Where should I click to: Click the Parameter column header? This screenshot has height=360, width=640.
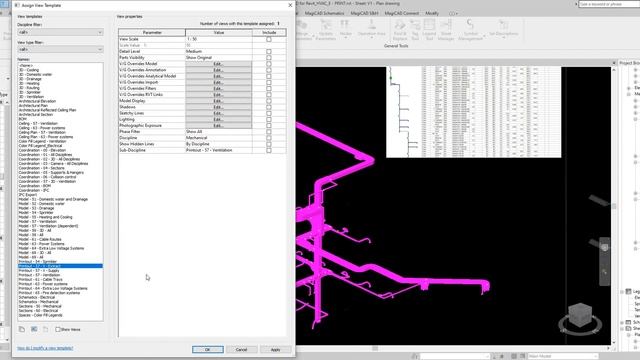click(152, 32)
